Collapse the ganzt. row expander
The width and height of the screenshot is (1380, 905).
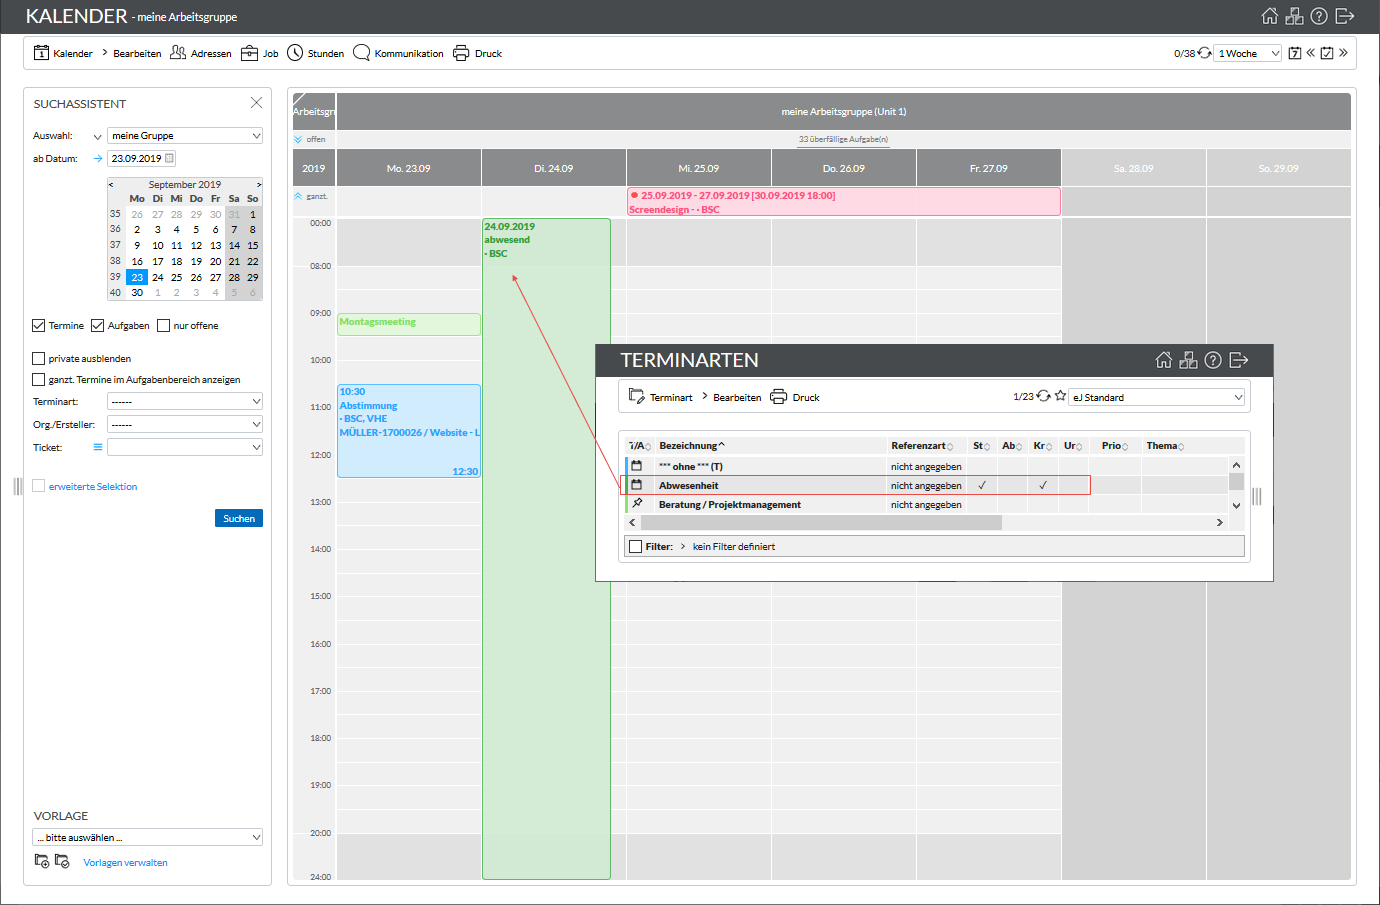tap(298, 196)
